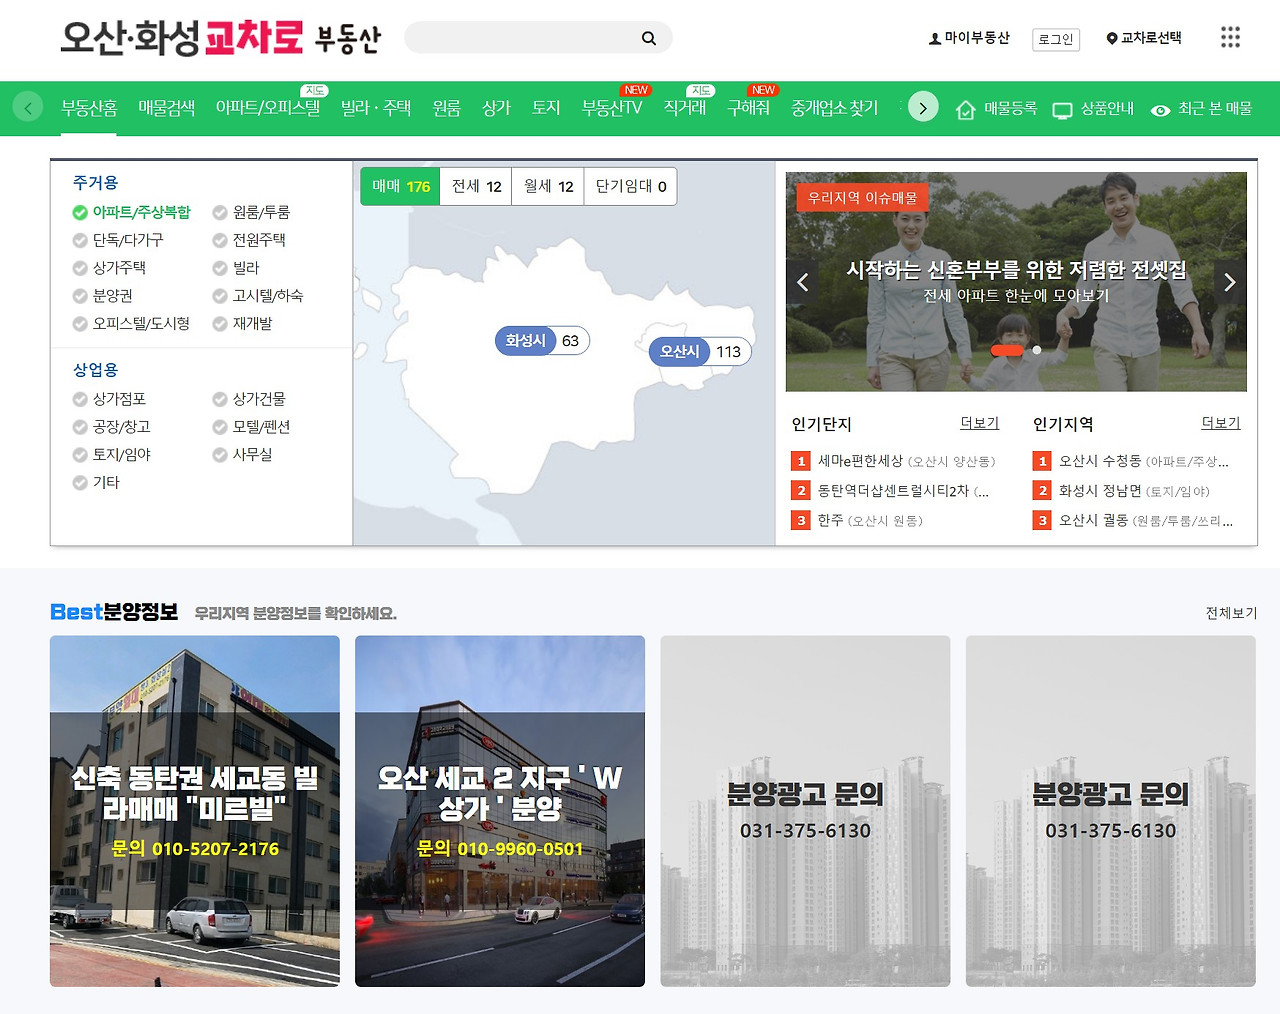Viewport: 1280px width, 1014px height.
Task: Select 모텔/펜션 commercial type
Action: [x=251, y=427]
